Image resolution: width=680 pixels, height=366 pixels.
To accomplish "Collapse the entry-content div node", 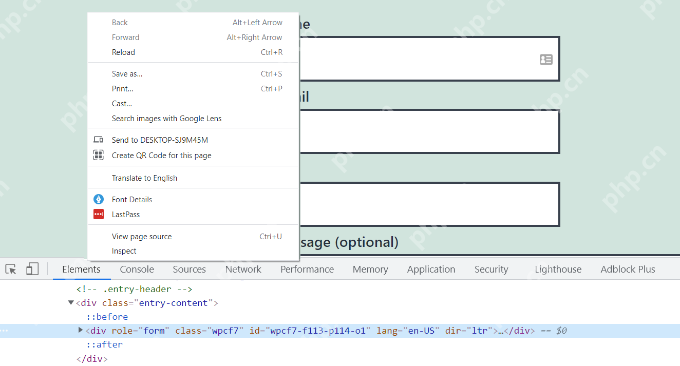I will tap(71, 303).
